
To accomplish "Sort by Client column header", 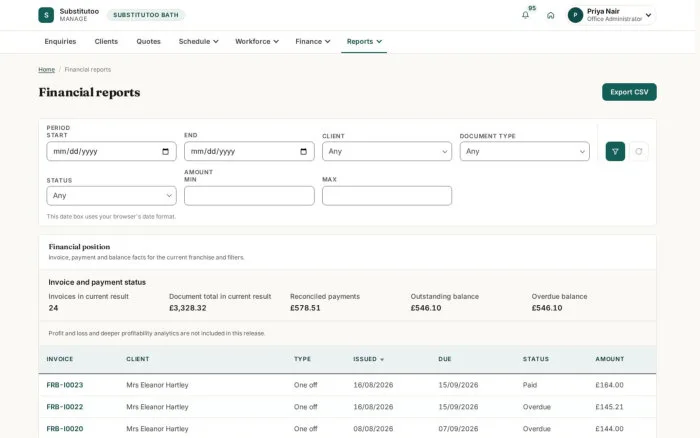I will click(138, 359).
